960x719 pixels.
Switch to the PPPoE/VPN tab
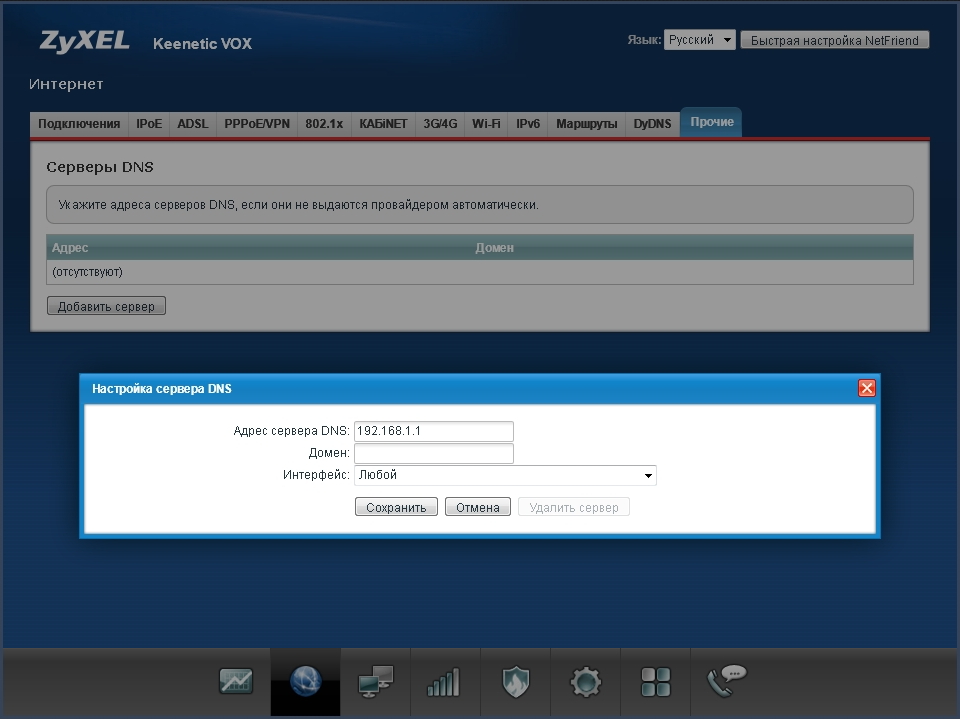click(257, 124)
